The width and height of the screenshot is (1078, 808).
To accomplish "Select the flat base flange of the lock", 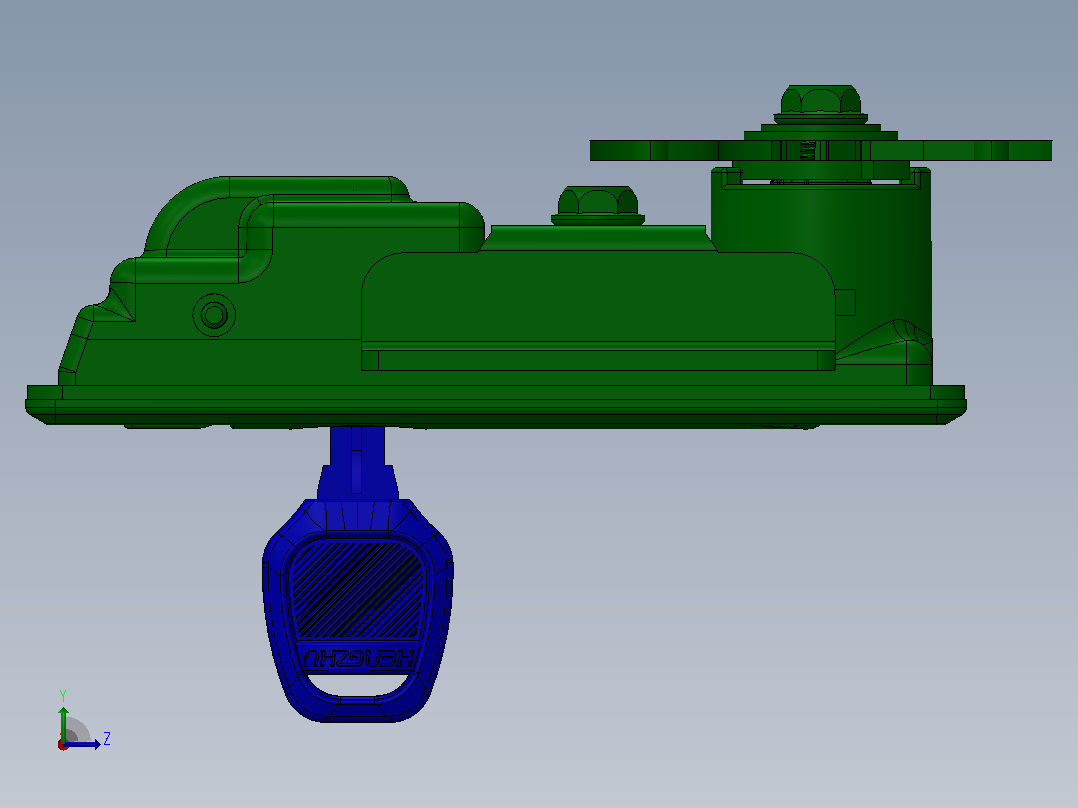I will (496, 405).
